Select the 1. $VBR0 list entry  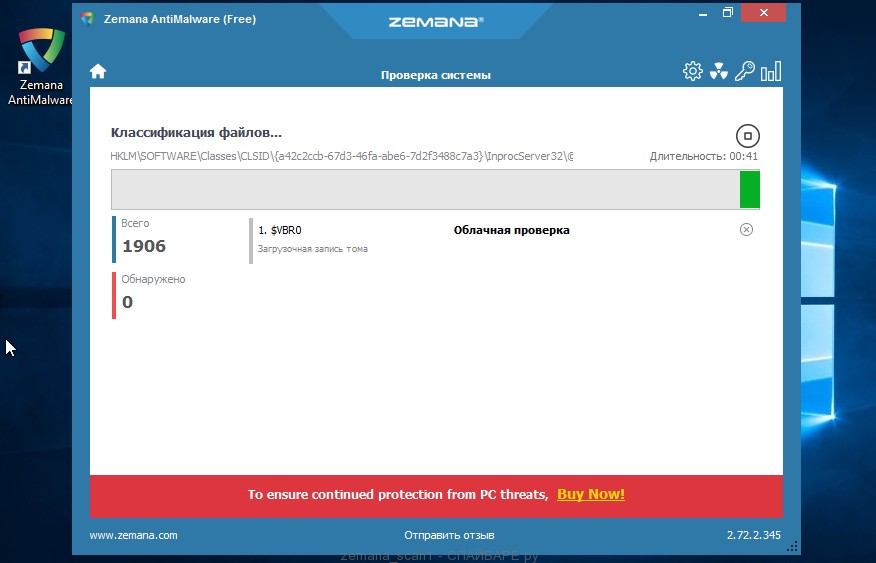pyautogui.click(x=280, y=230)
